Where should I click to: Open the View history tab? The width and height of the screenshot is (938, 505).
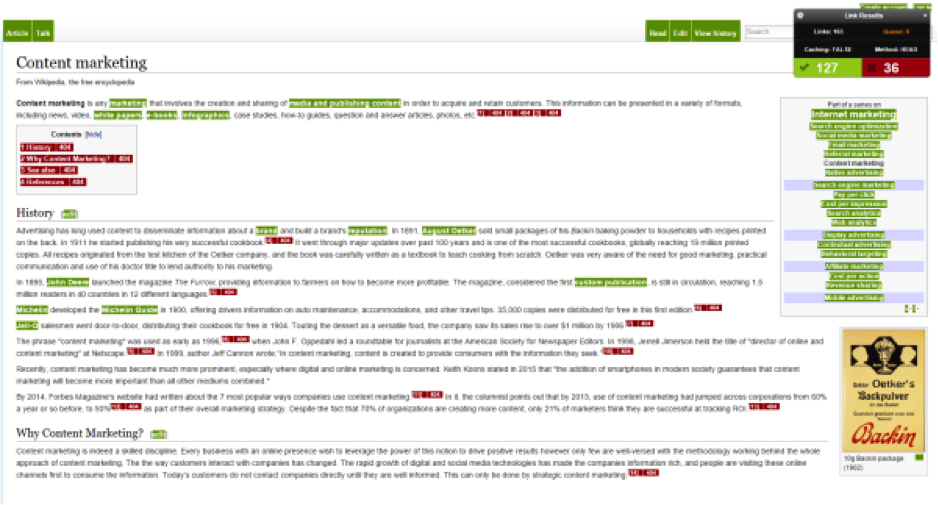coord(715,33)
